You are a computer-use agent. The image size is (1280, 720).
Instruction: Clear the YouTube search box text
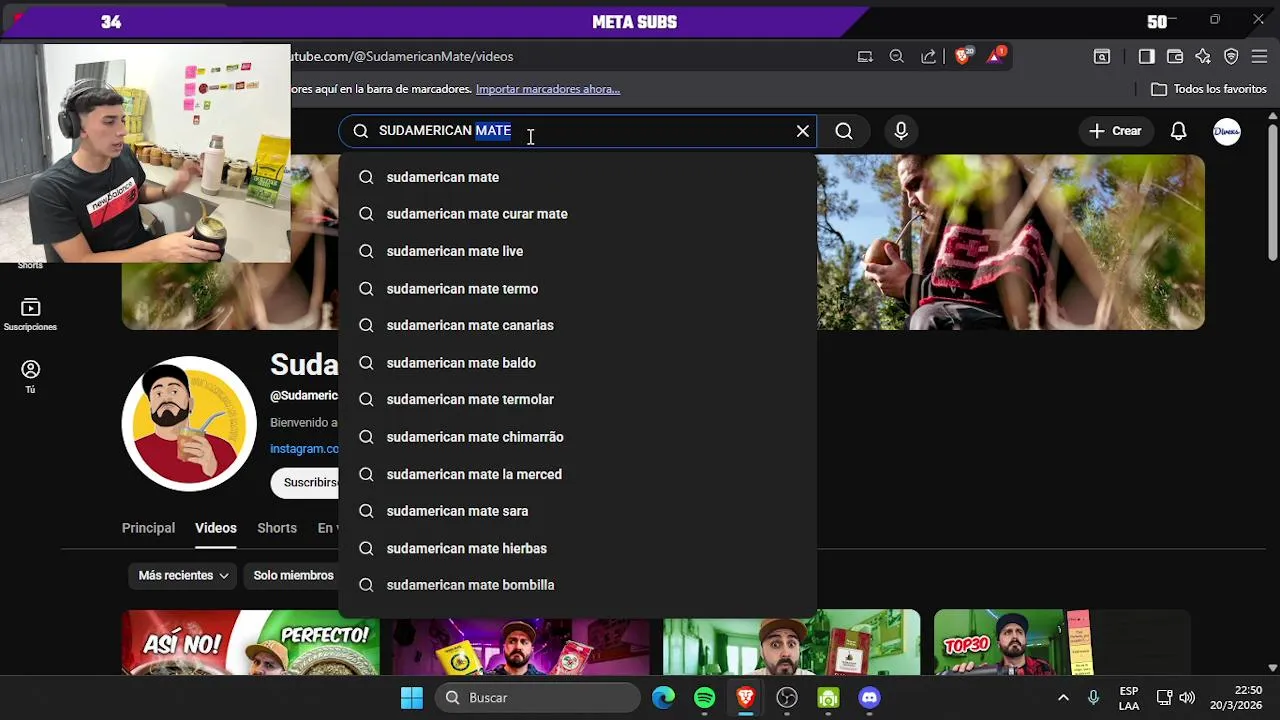click(x=802, y=131)
